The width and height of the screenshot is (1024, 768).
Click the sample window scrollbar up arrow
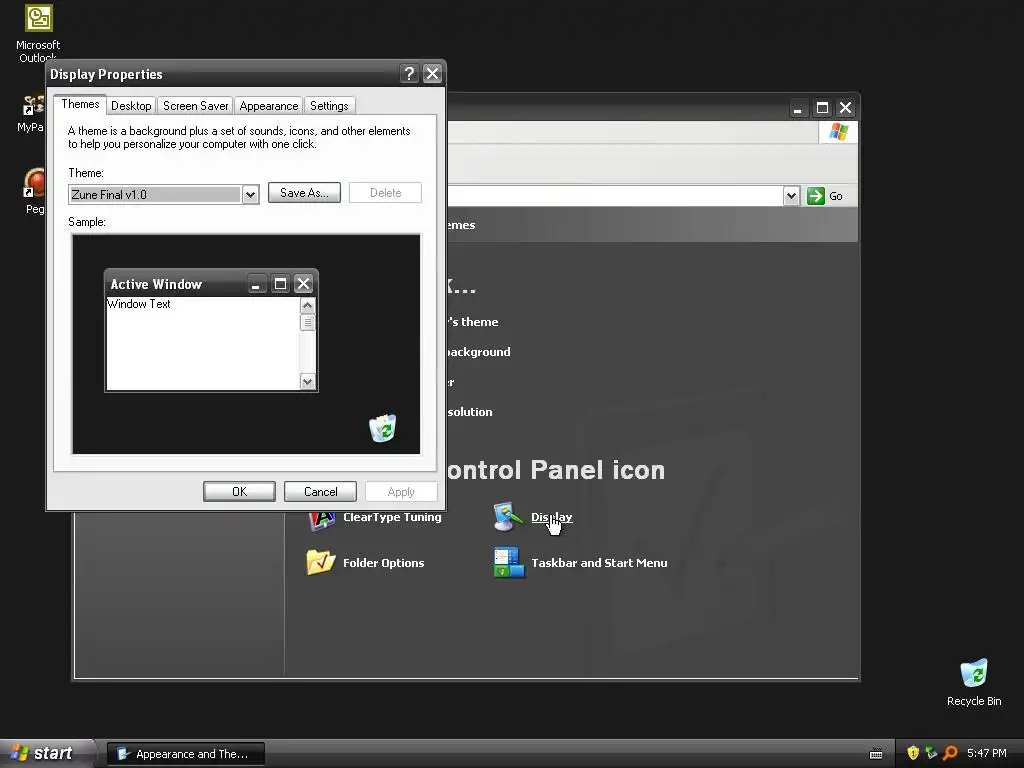pos(308,306)
